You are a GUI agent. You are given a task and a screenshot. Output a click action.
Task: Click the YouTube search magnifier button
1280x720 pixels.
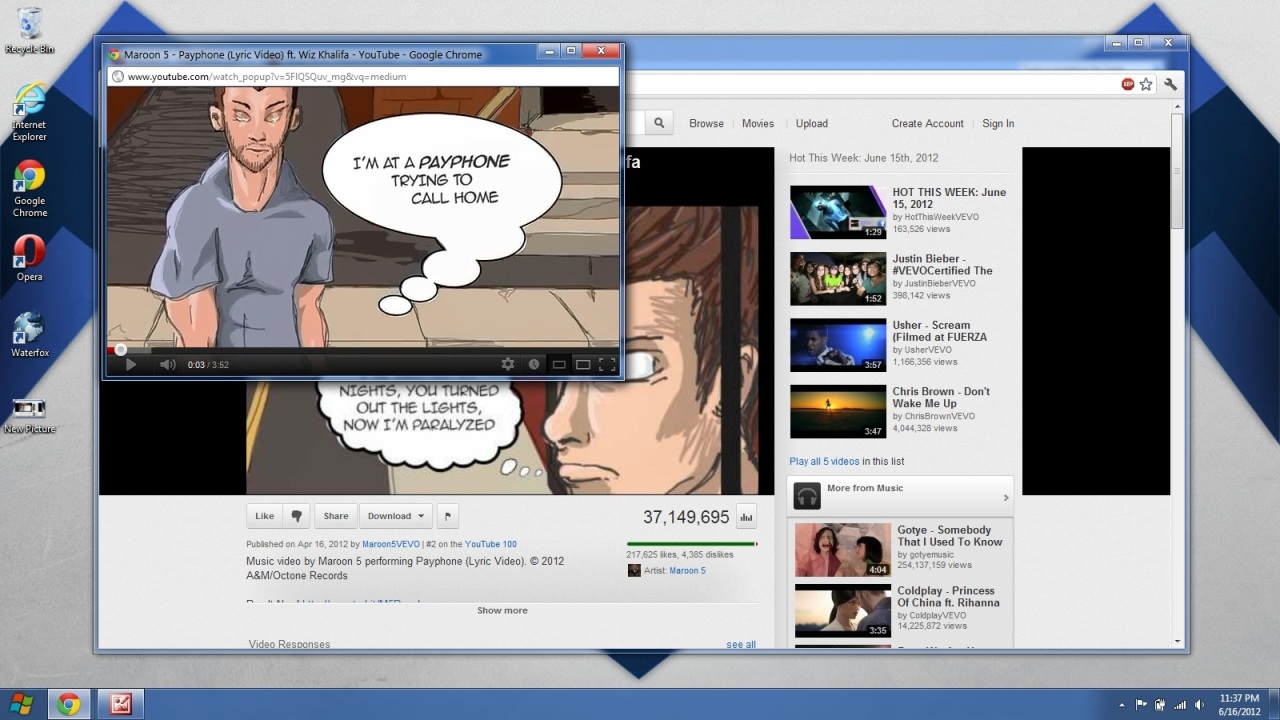click(x=659, y=123)
